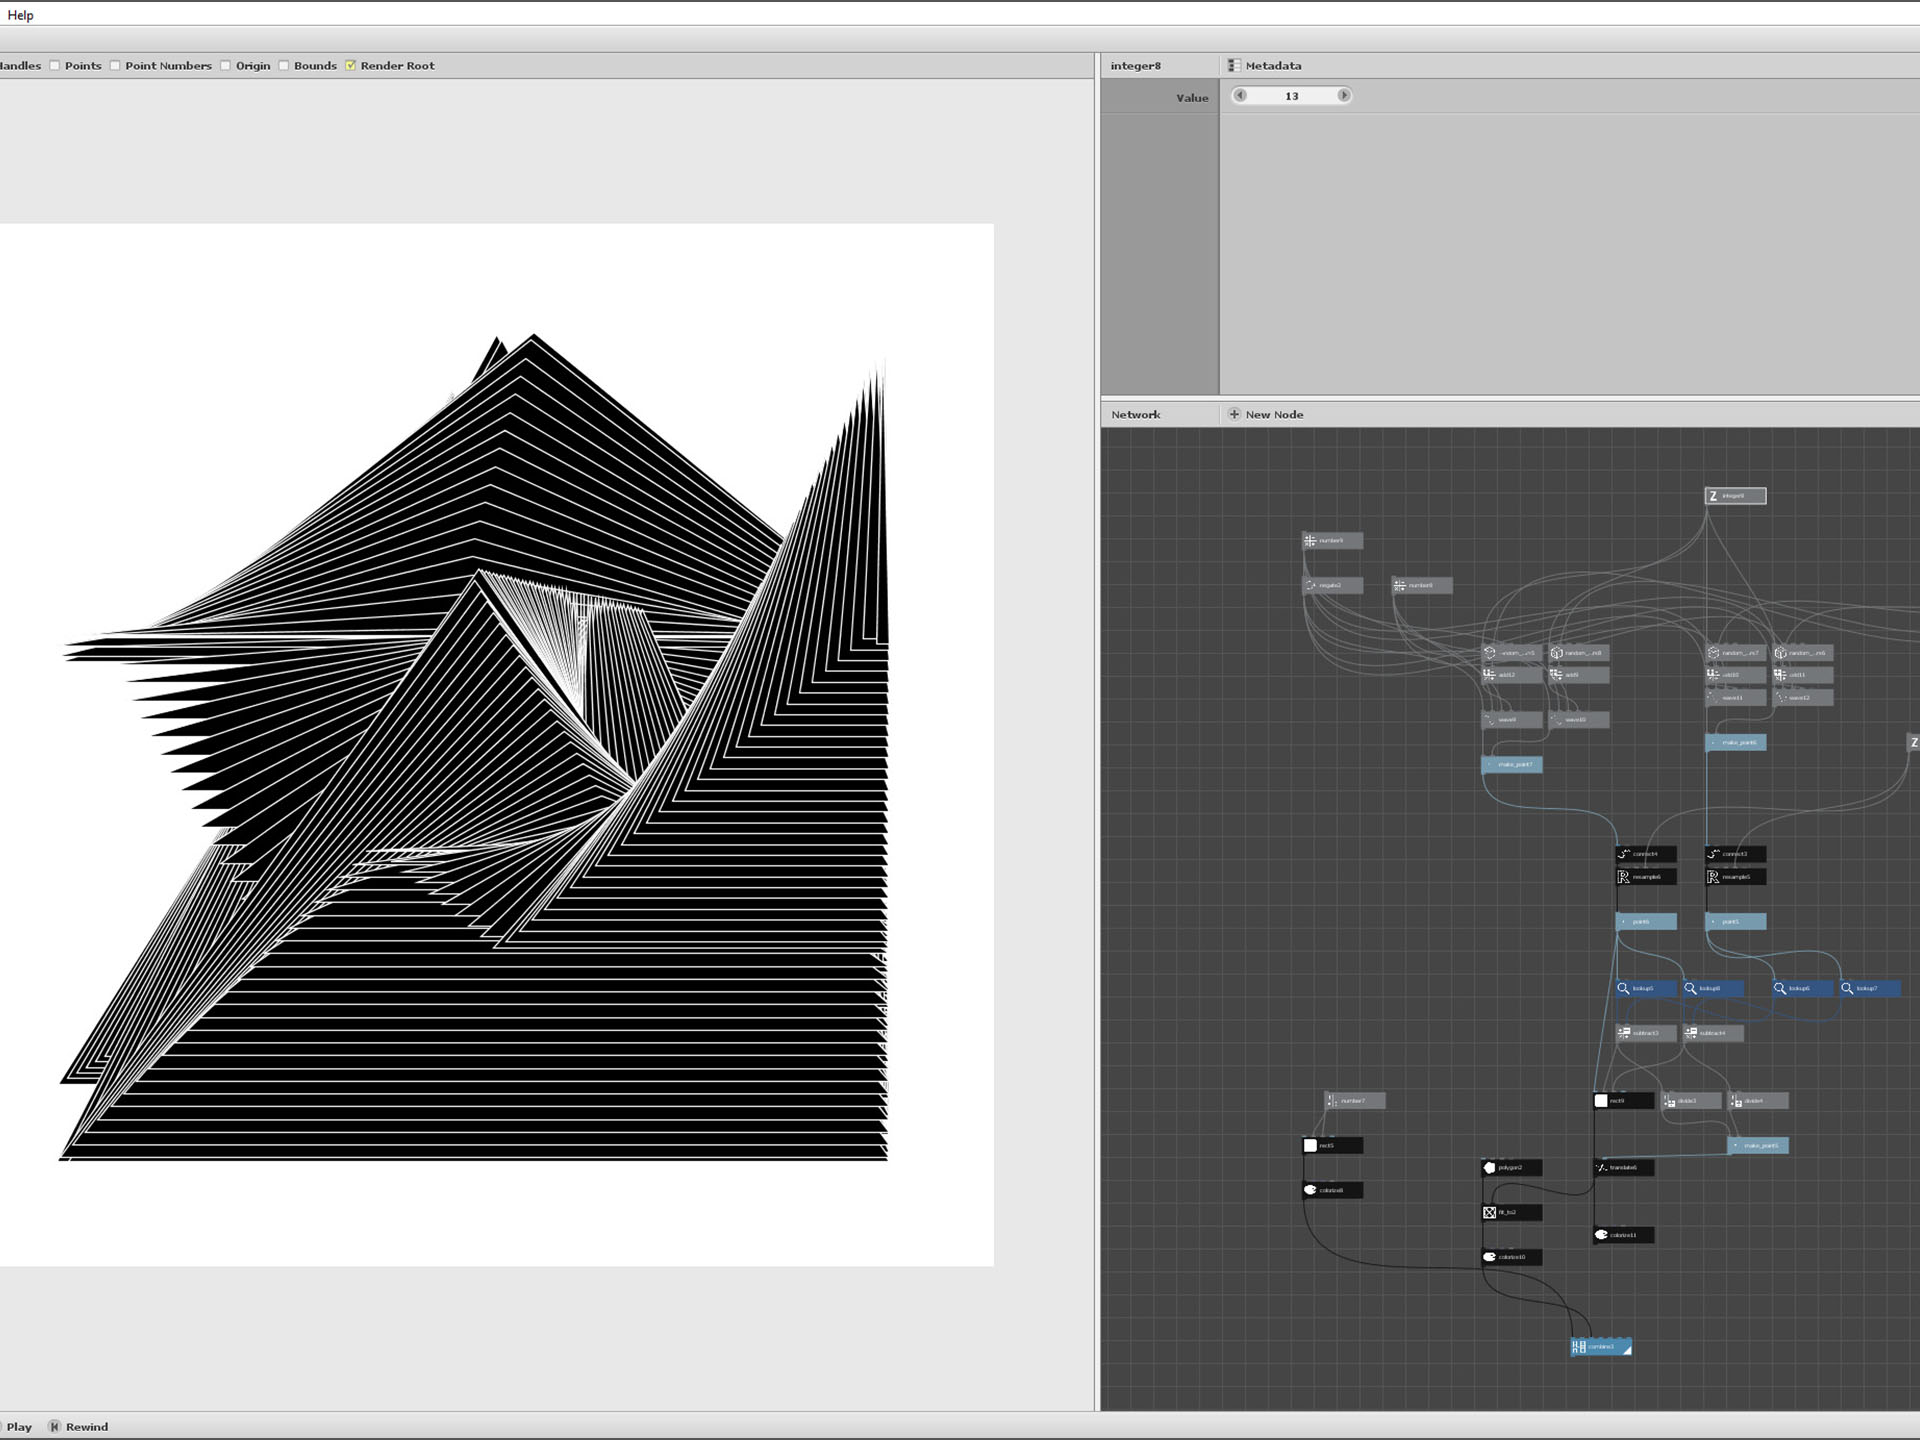Select the resample6 node
Image resolution: width=1920 pixels, height=1440 pixels.
[x=1645, y=877]
